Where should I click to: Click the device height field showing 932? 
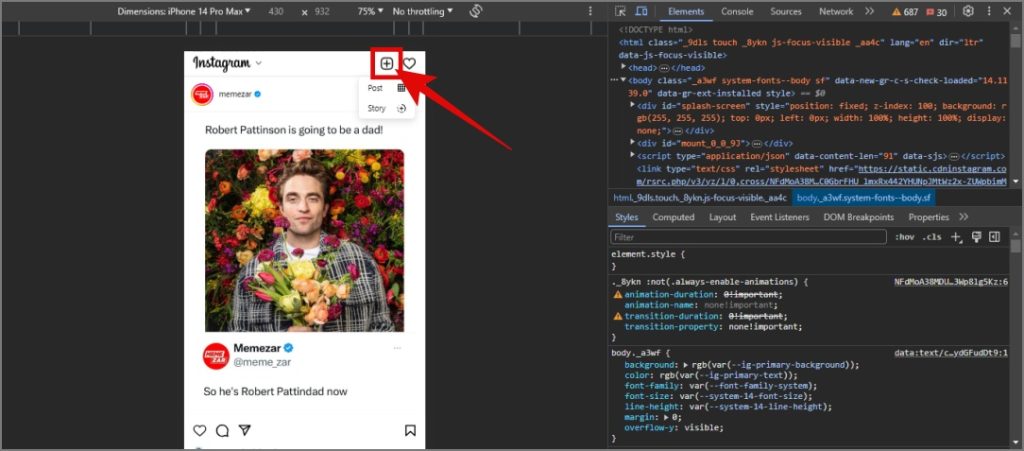tap(322, 11)
